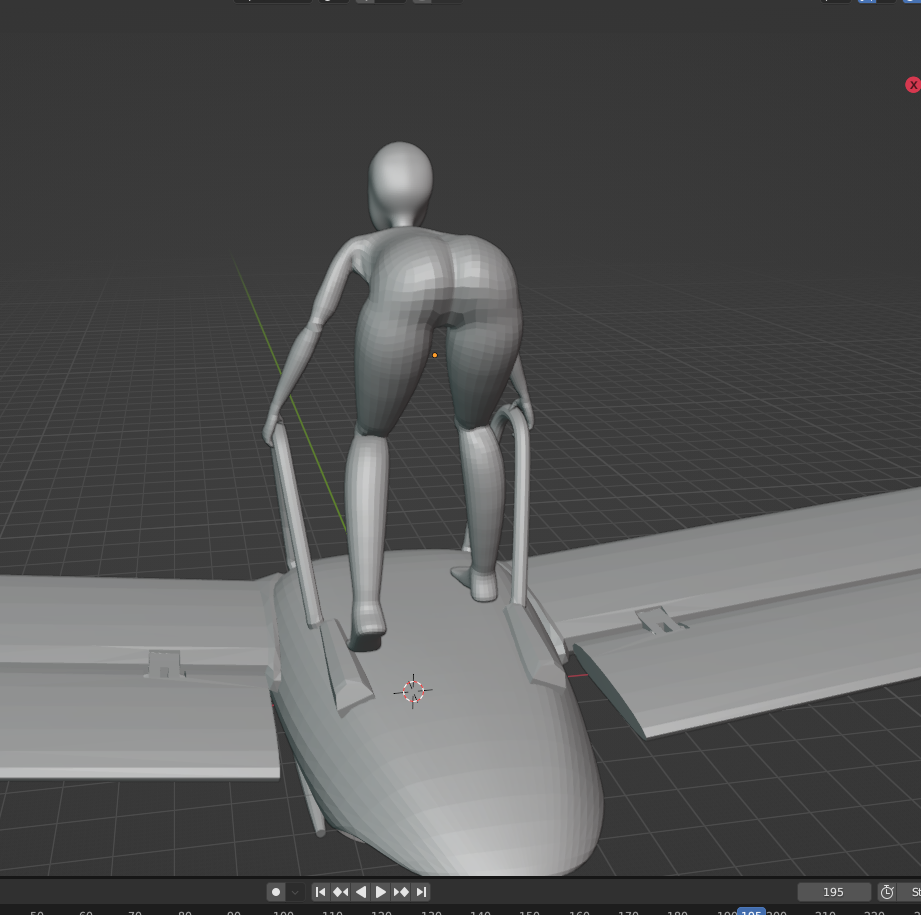Click the current frame field showing 195
The image size is (921, 915).
tap(833, 892)
